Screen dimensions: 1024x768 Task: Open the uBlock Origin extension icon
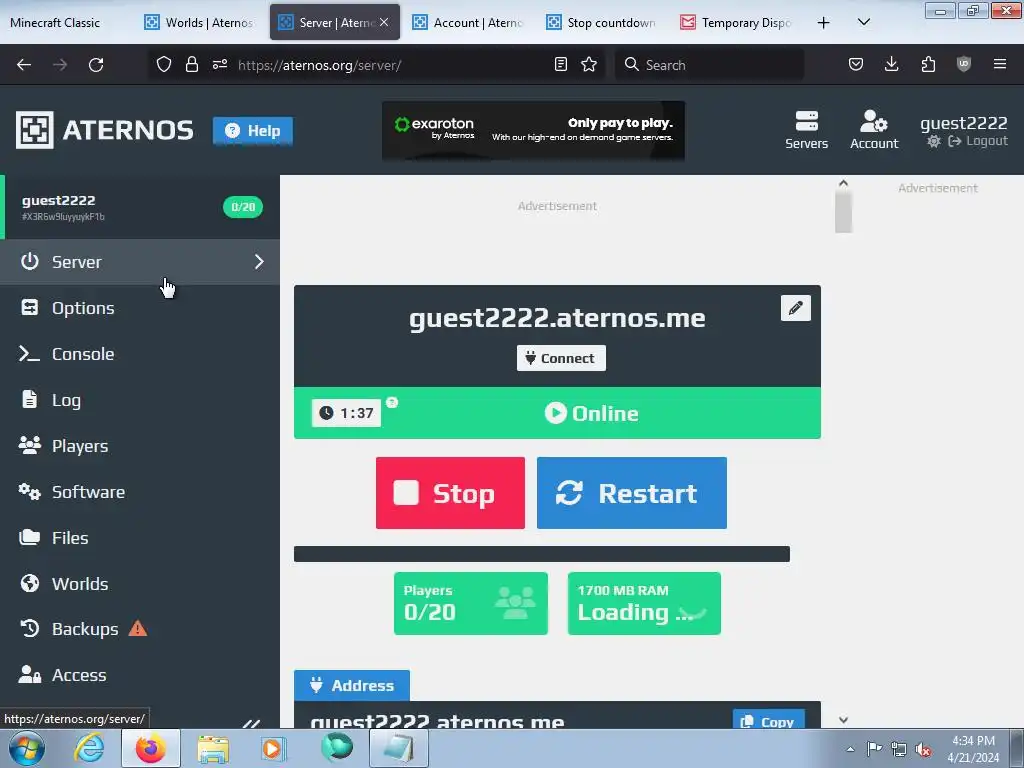tap(964, 65)
